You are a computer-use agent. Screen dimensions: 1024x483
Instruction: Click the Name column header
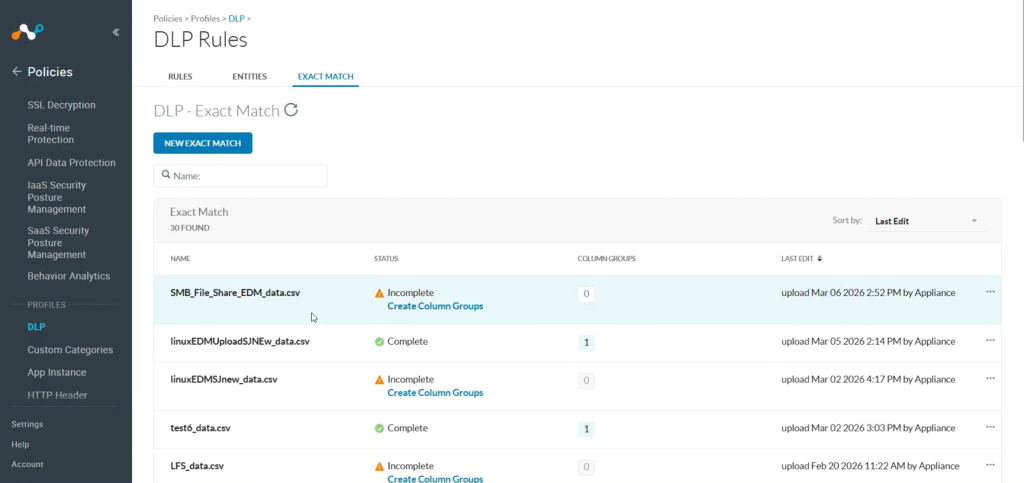[180, 259]
